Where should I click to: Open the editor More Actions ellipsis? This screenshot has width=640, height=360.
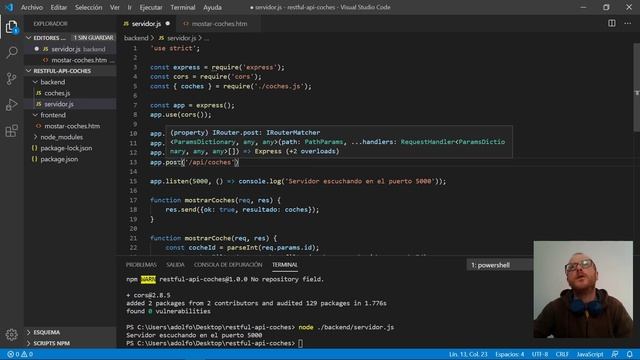(x=627, y=23)
